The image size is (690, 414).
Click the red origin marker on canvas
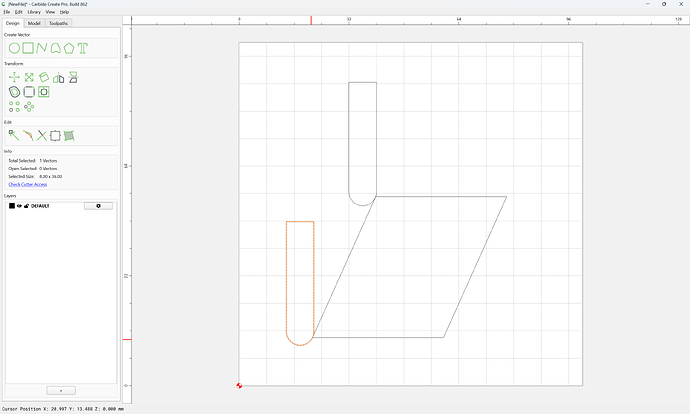239,386
